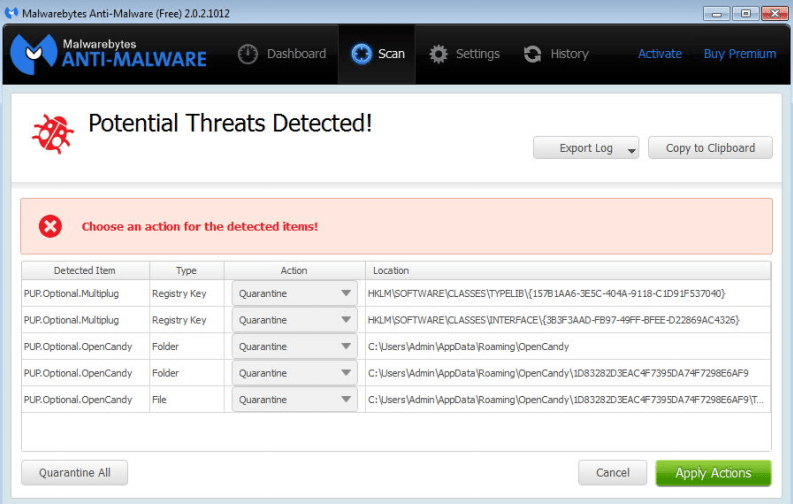Select PUP.Optional.OpenCandy entry of type File
This screenshot has height=504, width=793.
coord(78,399)
